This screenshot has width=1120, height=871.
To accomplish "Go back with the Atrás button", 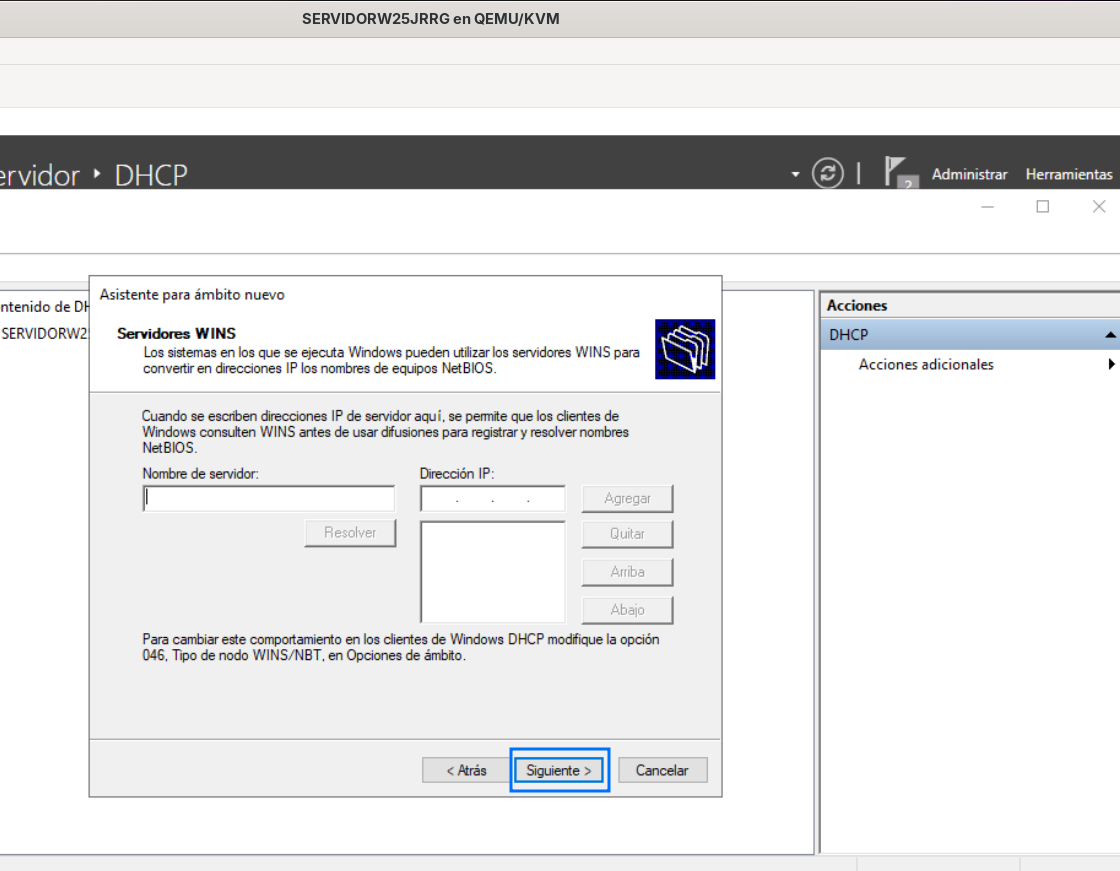I will [x=466, y=770].
